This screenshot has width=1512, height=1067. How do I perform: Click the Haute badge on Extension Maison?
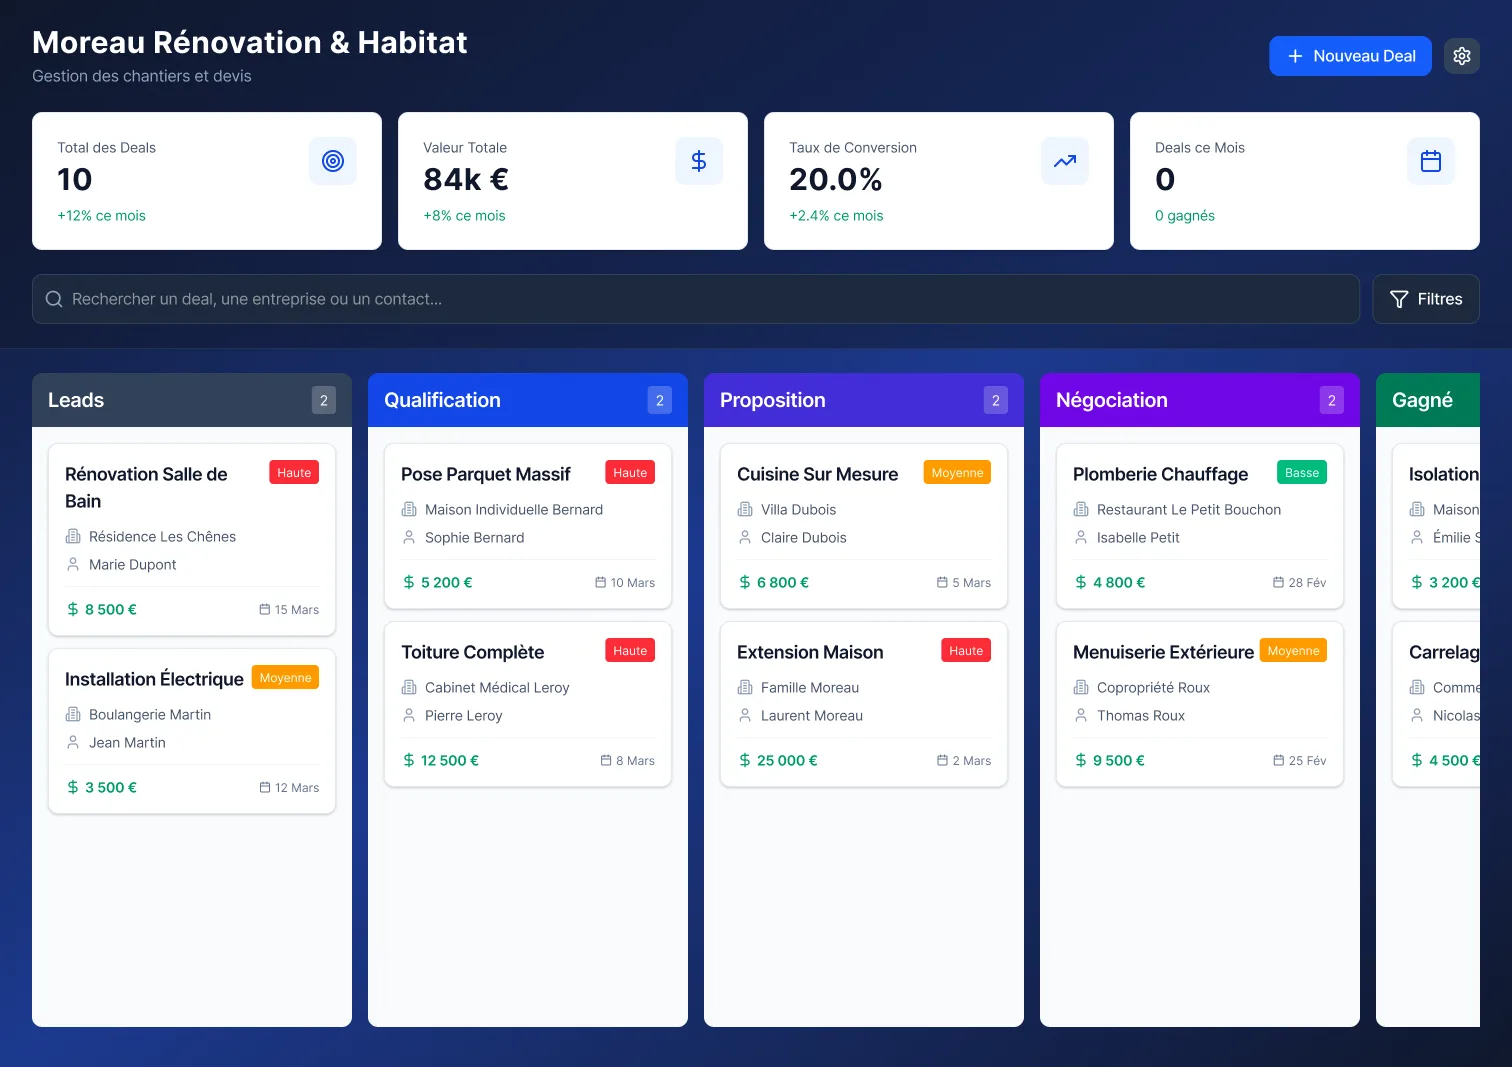(965, 650)
